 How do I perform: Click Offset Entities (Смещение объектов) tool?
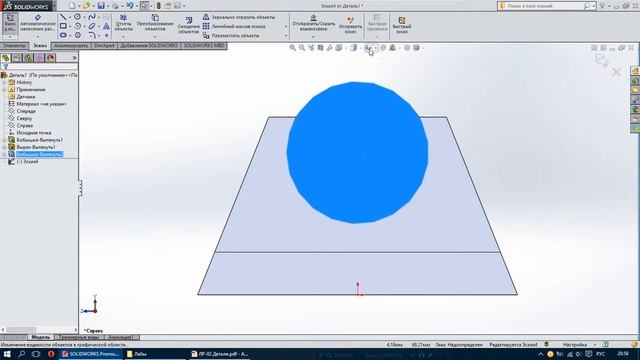[x=189, y=25]
